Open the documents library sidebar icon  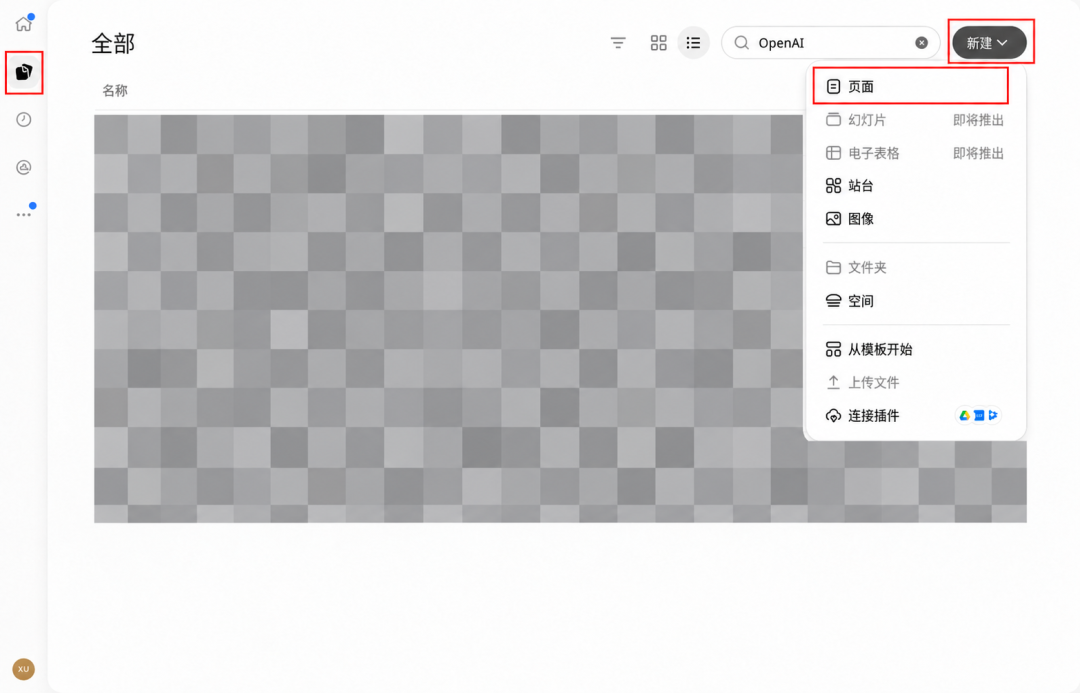pos(23,72)
